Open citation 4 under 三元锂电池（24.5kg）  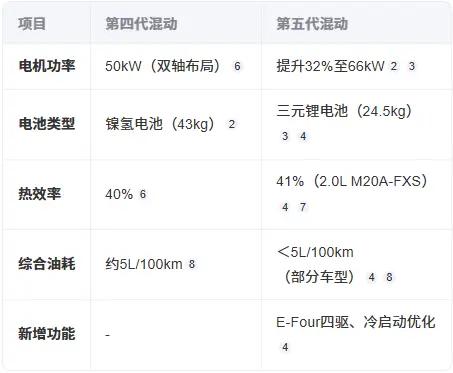pyautogui.click(x=303, y=136)
